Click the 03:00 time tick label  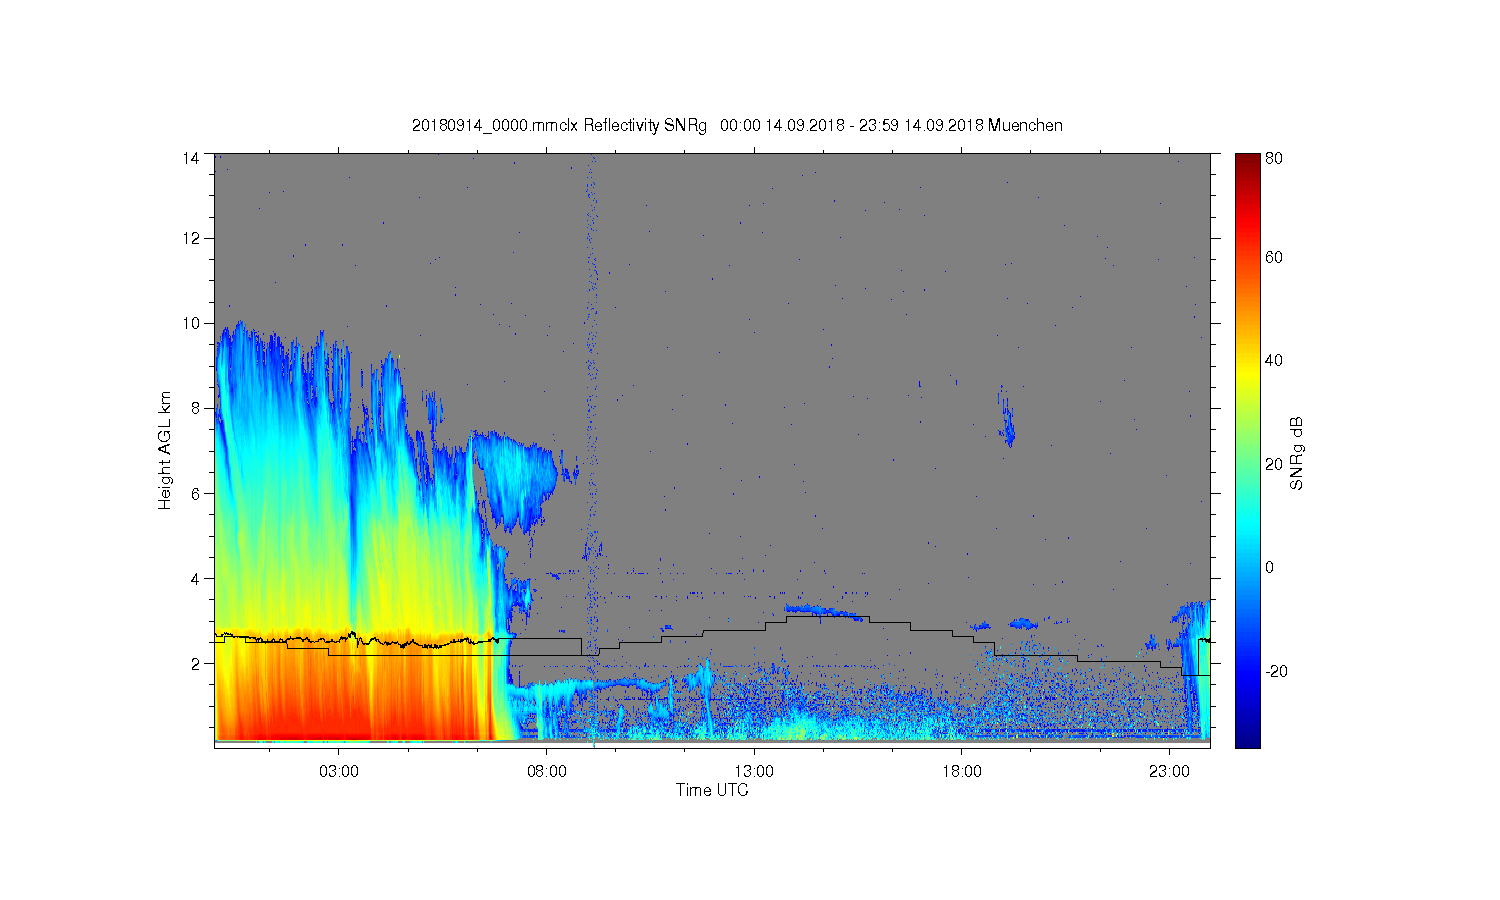tap(338, 772)
